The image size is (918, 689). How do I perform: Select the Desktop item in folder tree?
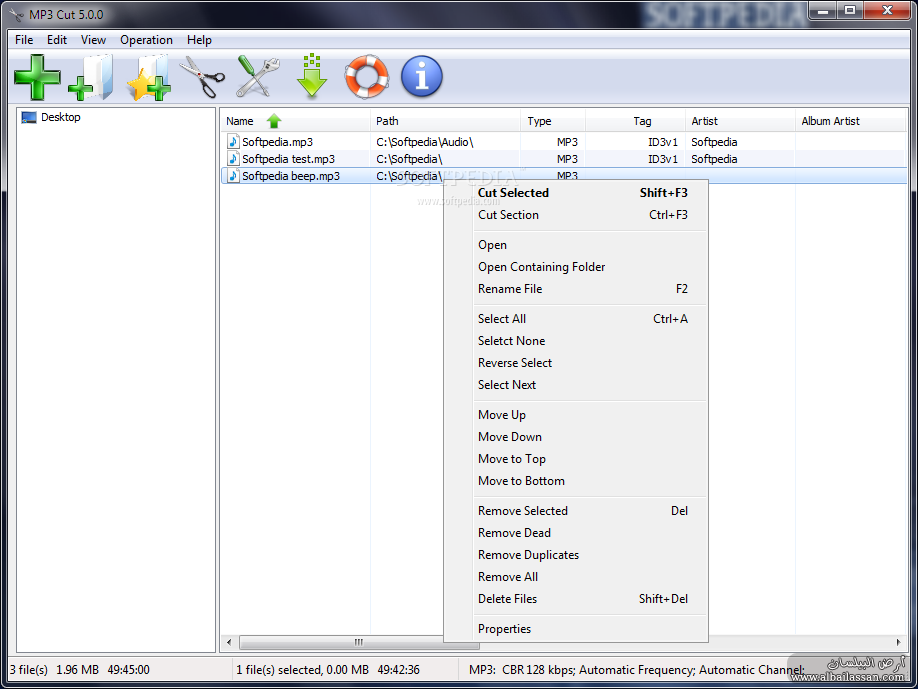pyautogui.click(x=60, y=117)
